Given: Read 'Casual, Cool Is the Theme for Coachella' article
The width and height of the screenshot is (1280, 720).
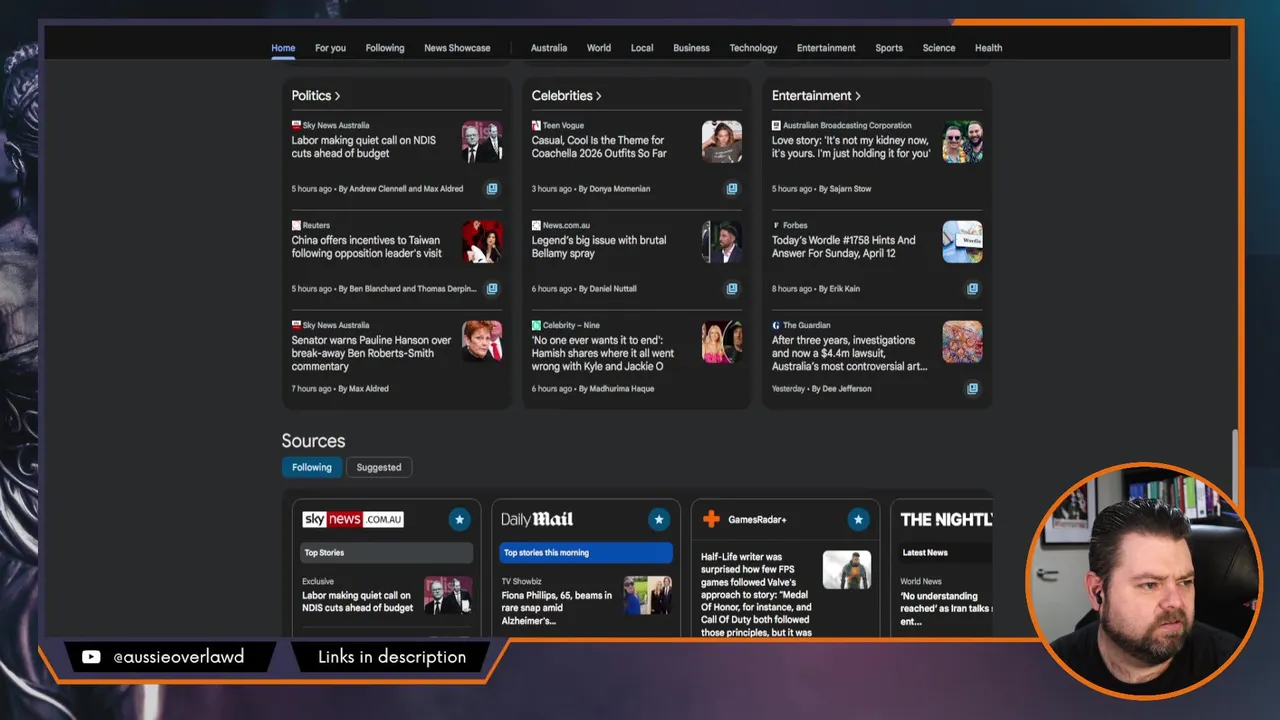Looking at the screenshot, I should pyautogui.click(x=599, y=147).
